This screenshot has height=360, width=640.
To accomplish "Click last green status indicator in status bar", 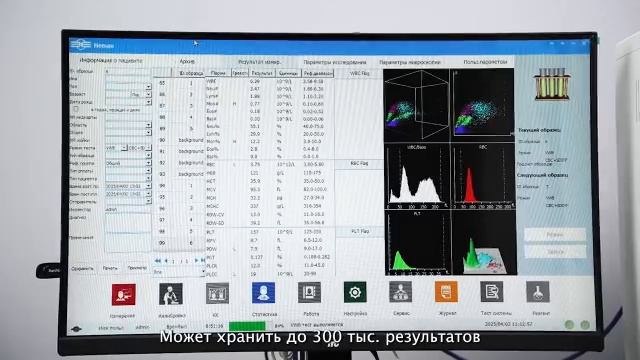I will coord(585,325).
